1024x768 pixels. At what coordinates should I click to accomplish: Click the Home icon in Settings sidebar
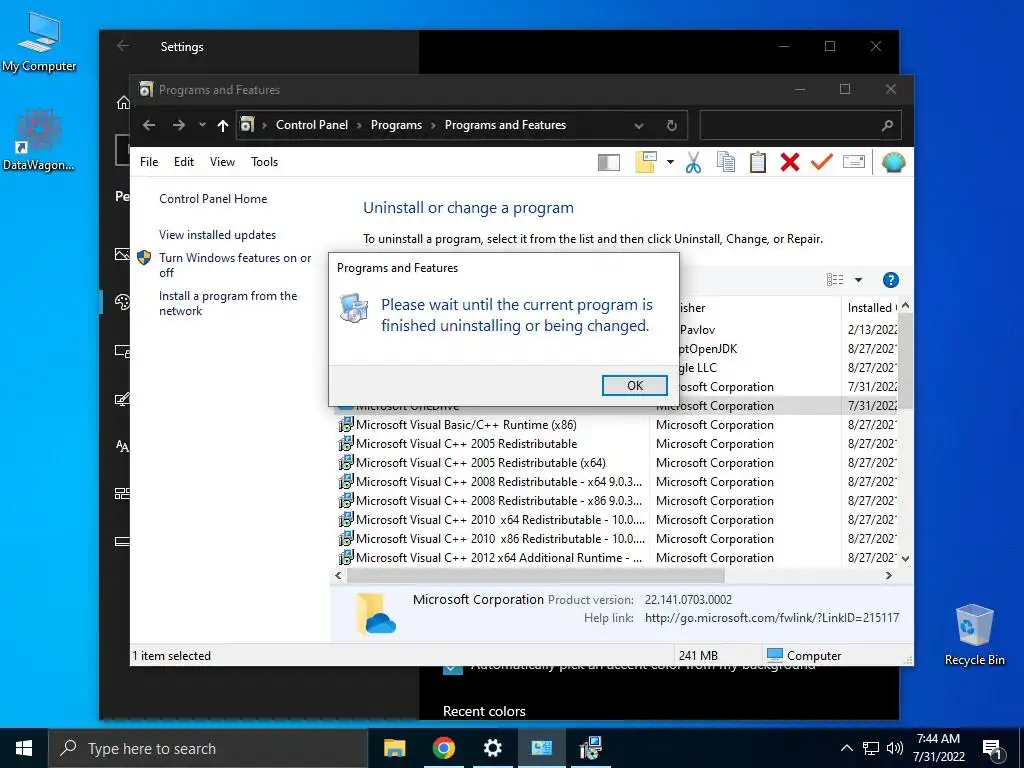[x=123, y=103]
